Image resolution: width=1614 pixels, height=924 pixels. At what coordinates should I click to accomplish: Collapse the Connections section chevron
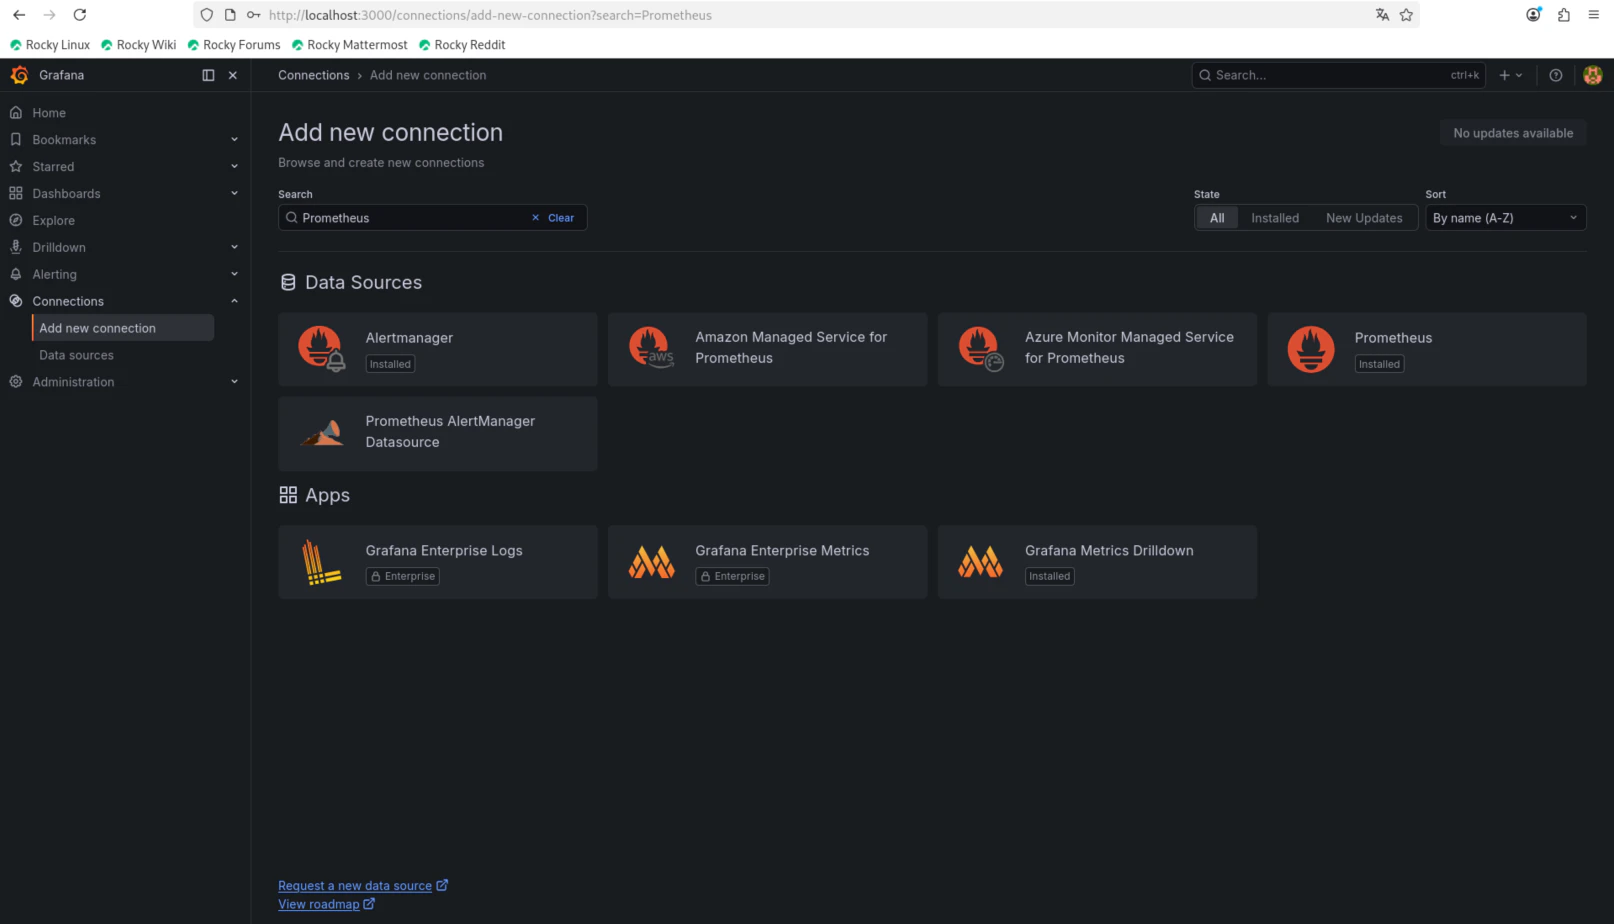point(234,301)
